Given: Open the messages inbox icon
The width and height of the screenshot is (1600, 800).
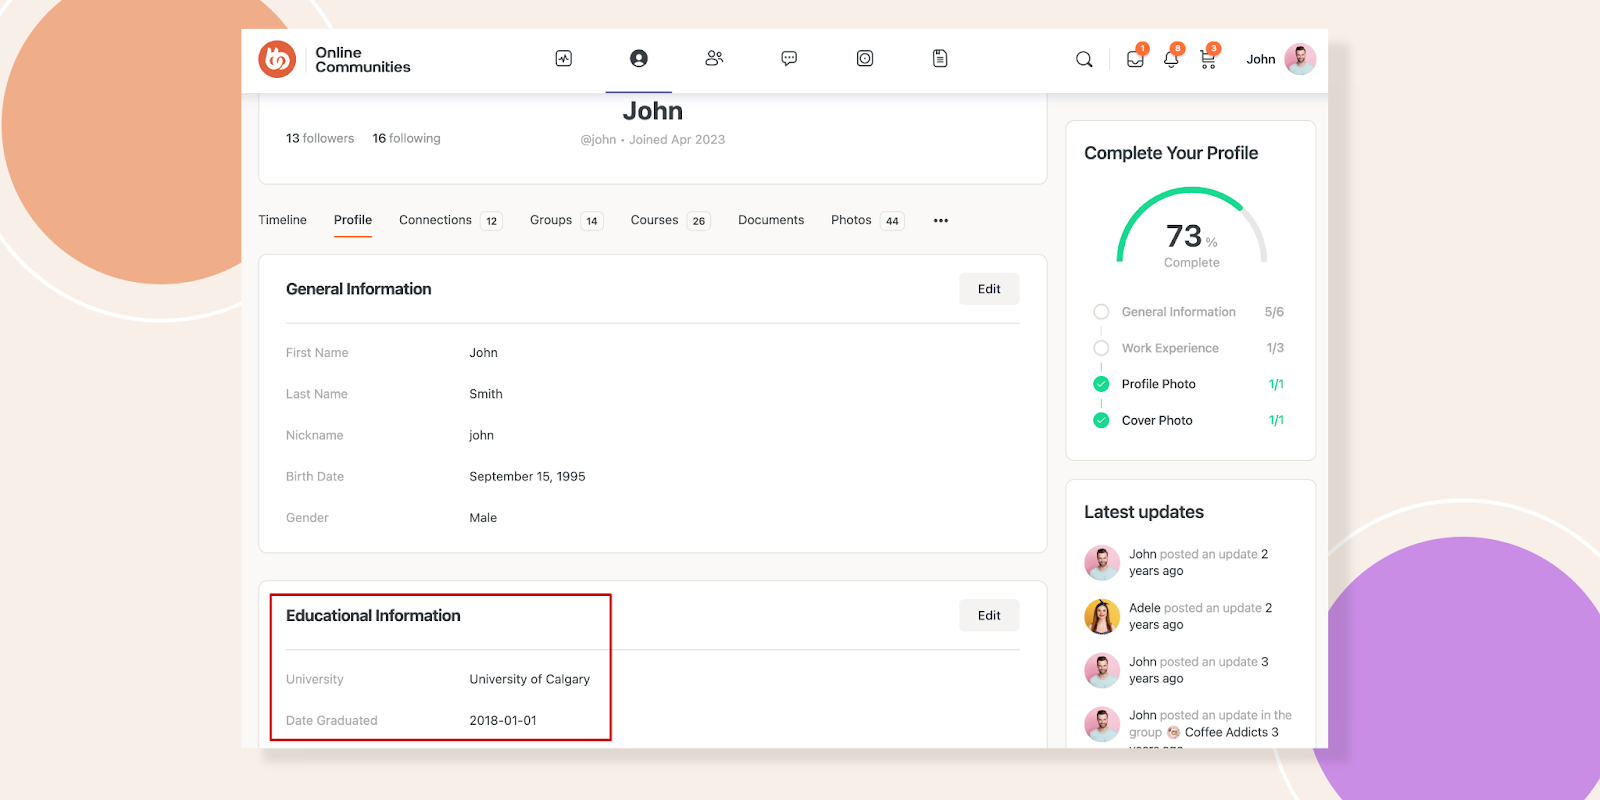Looking at the screenshot, I should [1135, 59].
